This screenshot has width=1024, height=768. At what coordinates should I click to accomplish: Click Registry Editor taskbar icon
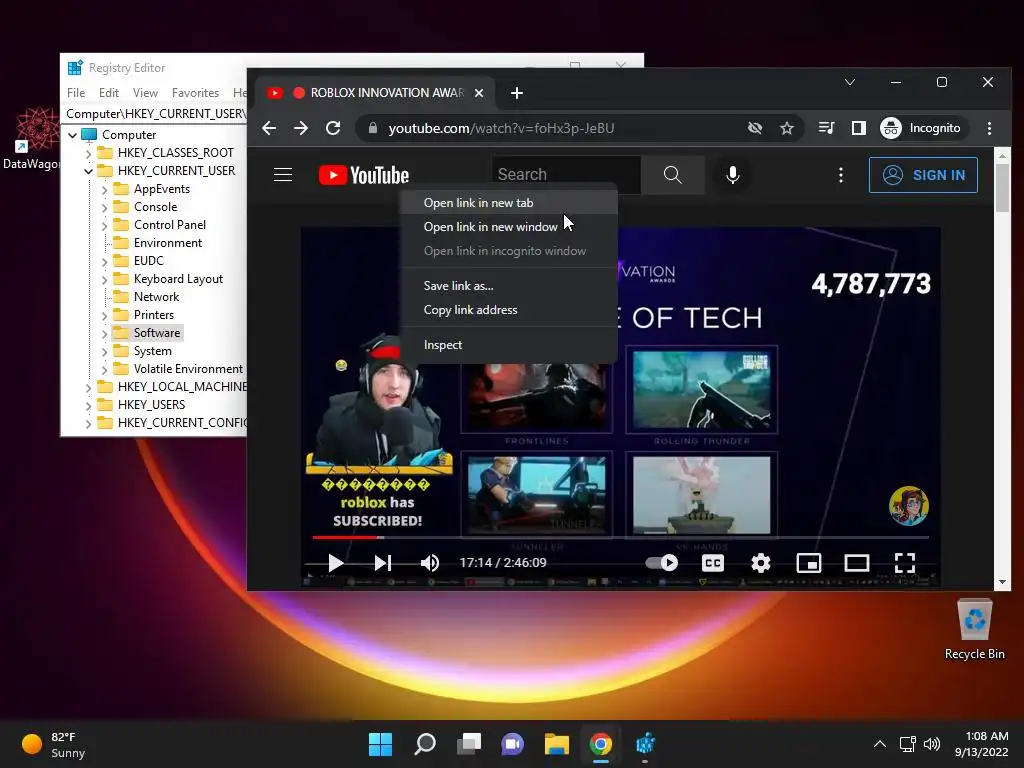pos(645,744)
